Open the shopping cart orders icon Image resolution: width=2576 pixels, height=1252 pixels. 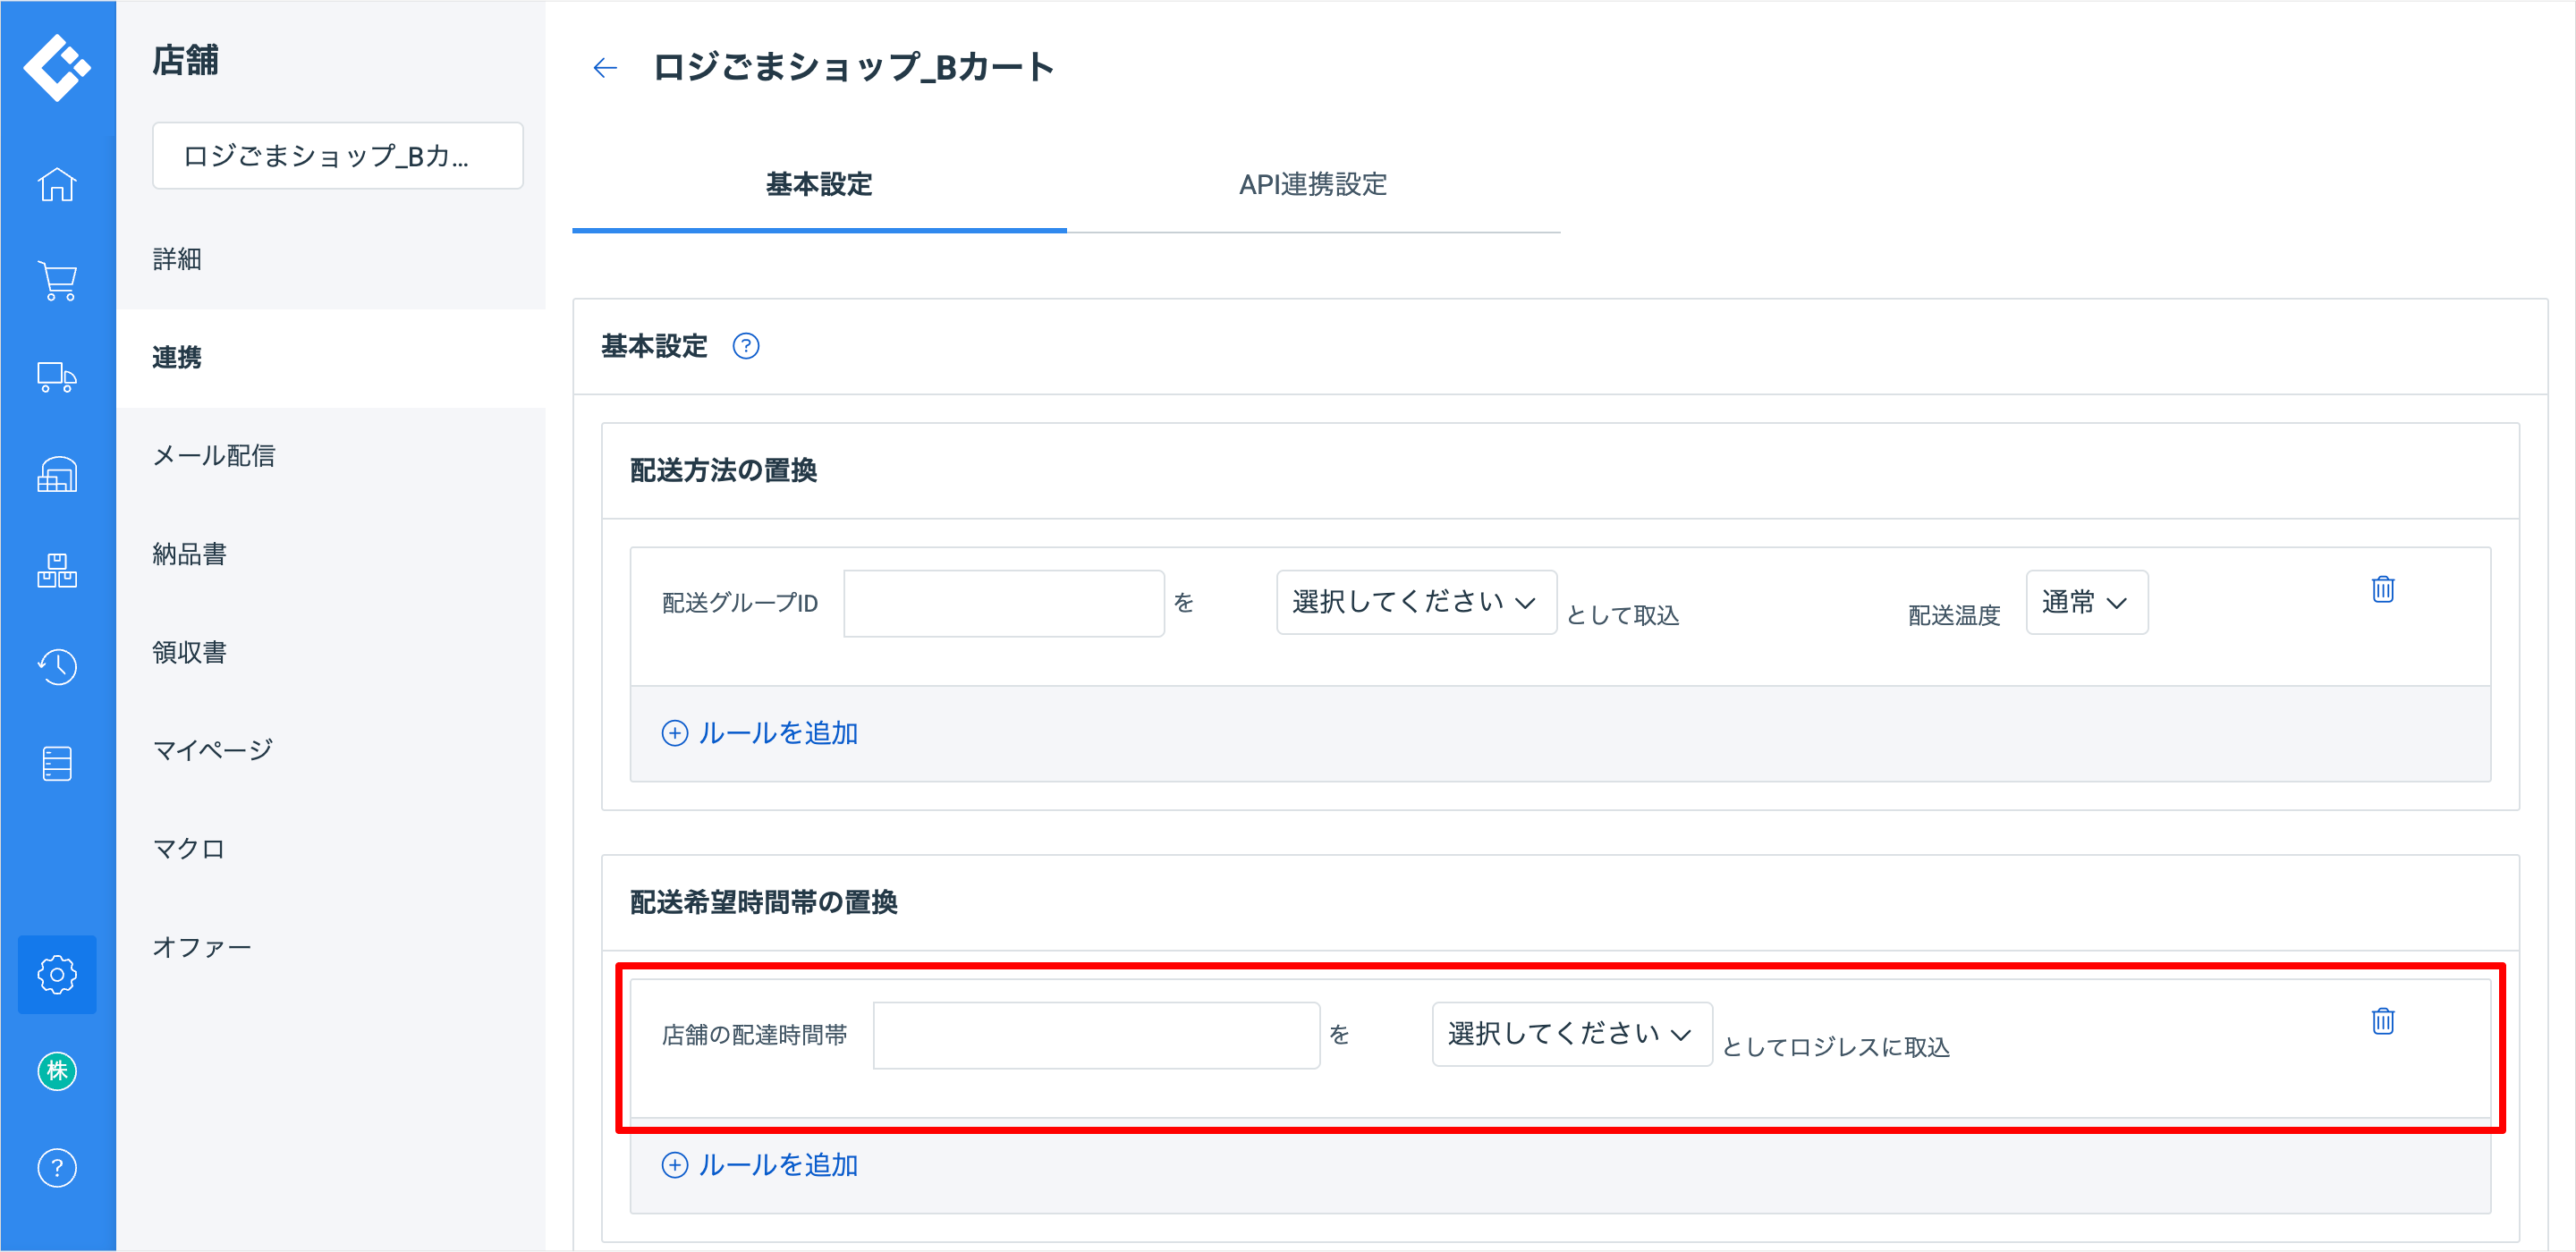coord(57,281)
